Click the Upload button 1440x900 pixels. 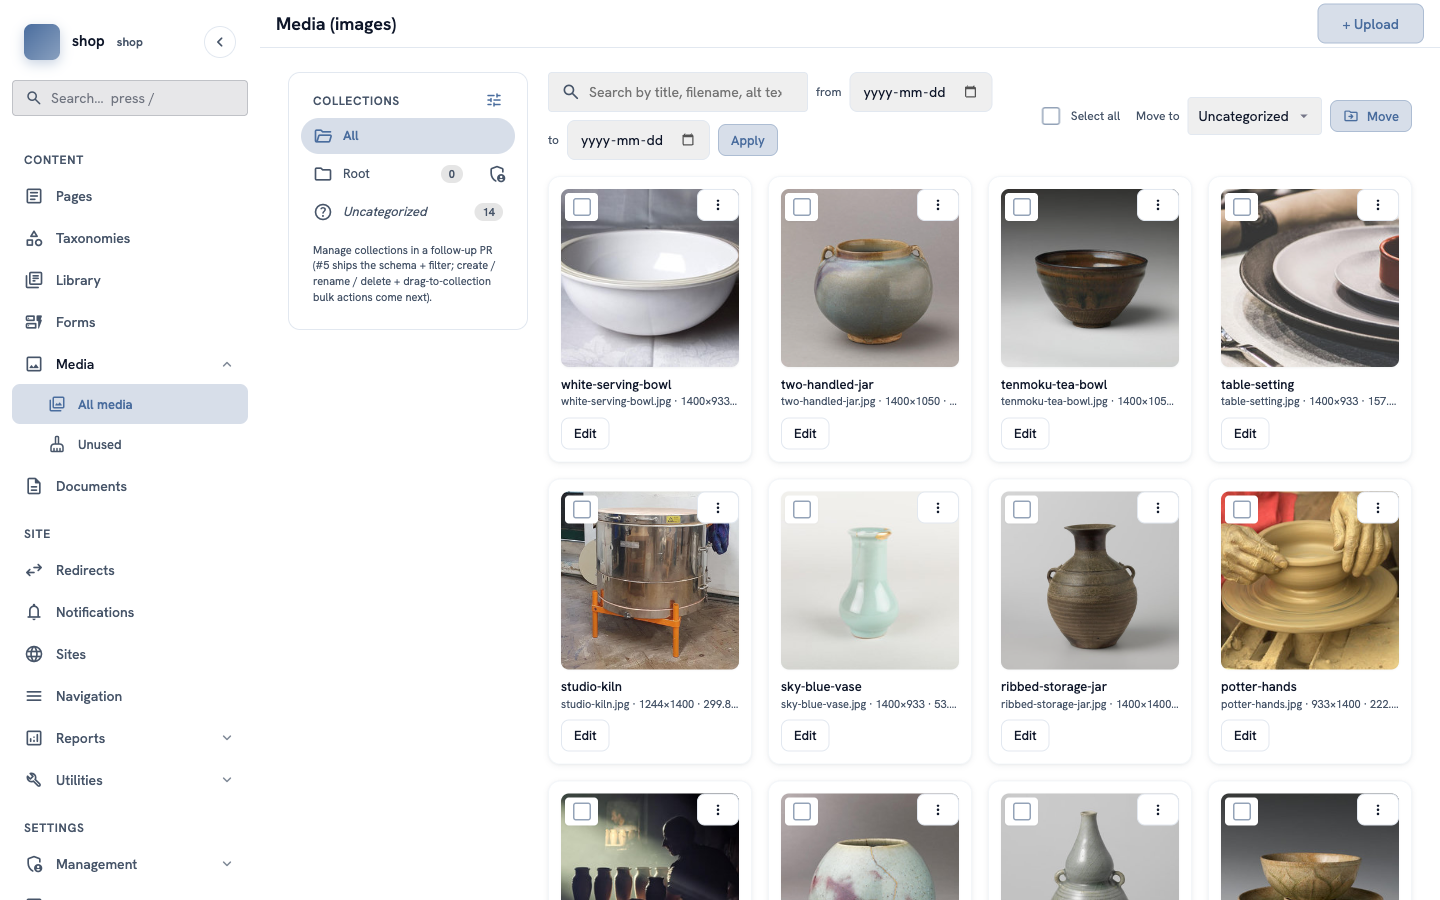point(1370,24)
